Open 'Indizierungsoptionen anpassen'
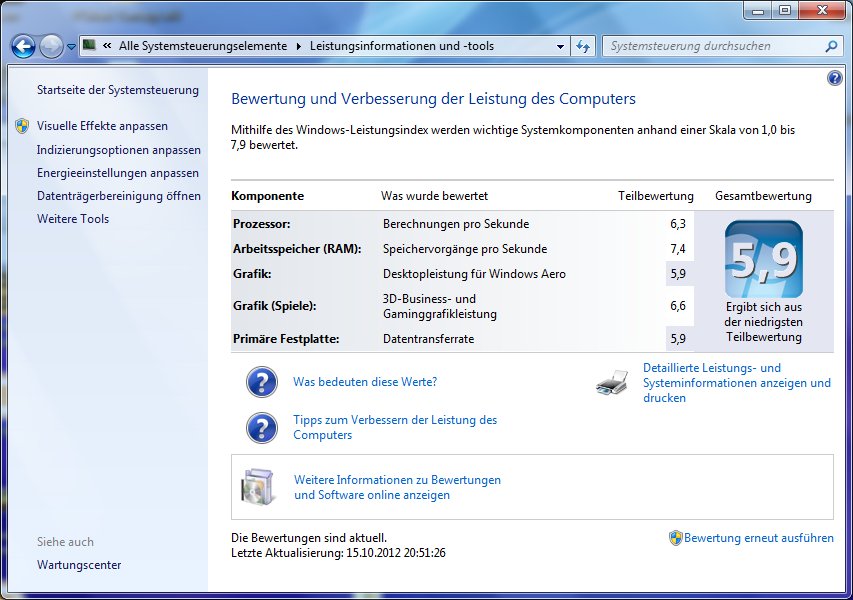853x600 pixels. pos(119,150)
